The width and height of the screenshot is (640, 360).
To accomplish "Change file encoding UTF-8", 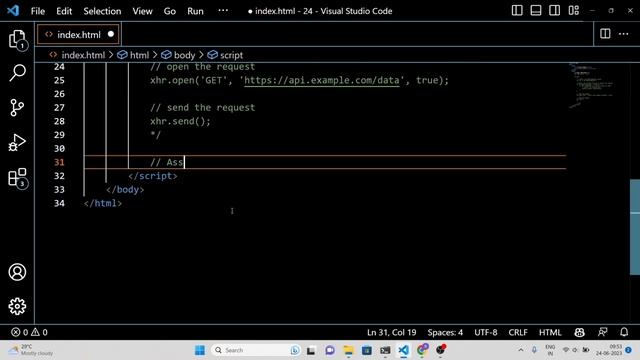I will 486,332.
